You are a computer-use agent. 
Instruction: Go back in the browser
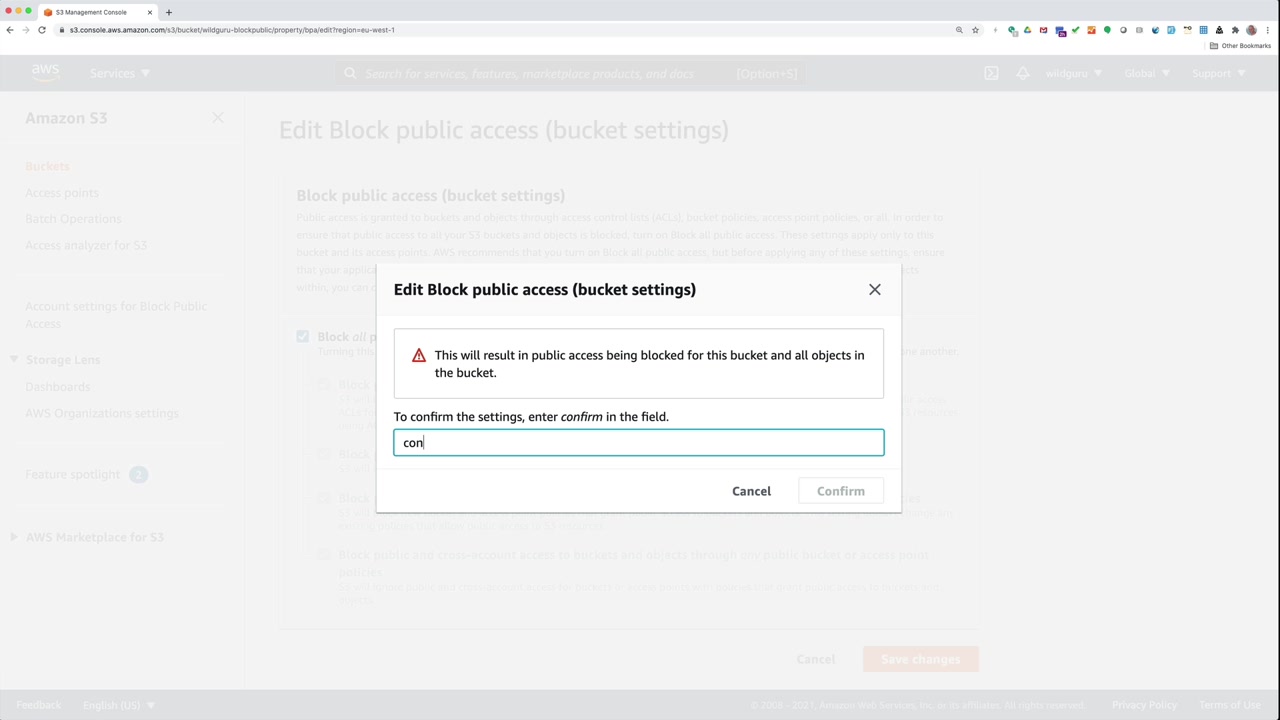coord(10,30)
